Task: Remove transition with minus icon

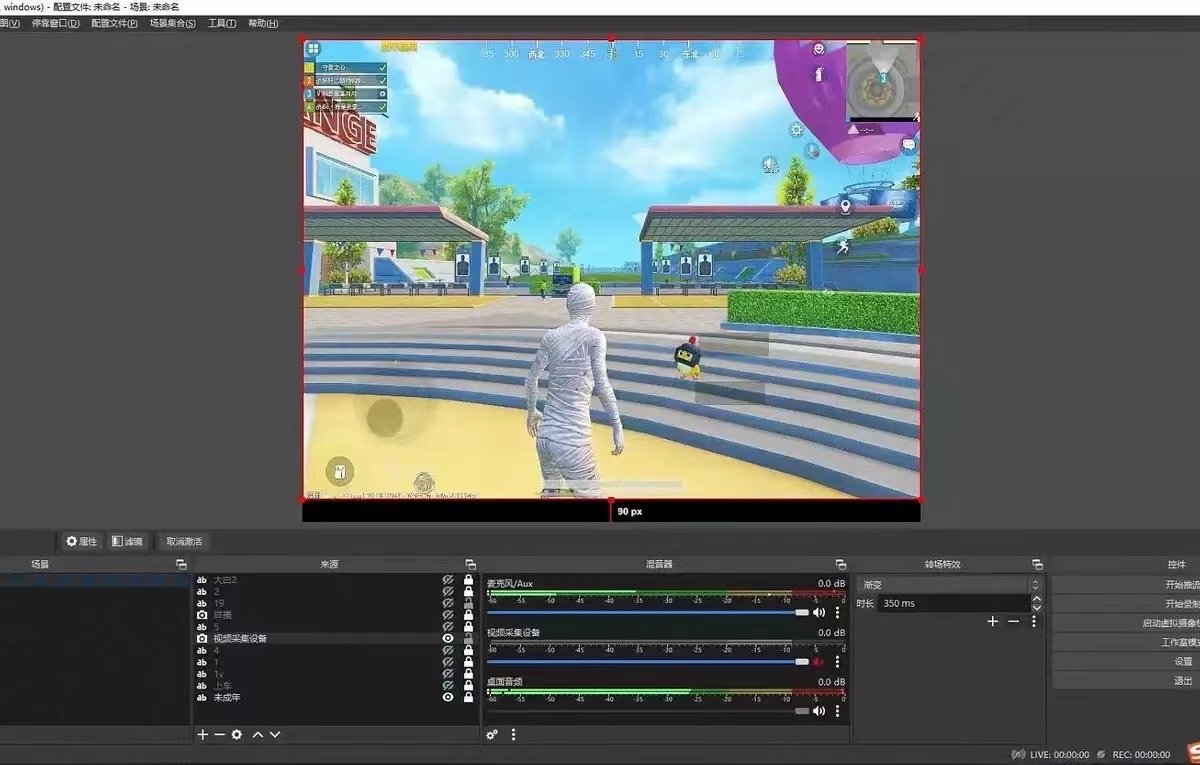Action: click(x=1013, y=621)
